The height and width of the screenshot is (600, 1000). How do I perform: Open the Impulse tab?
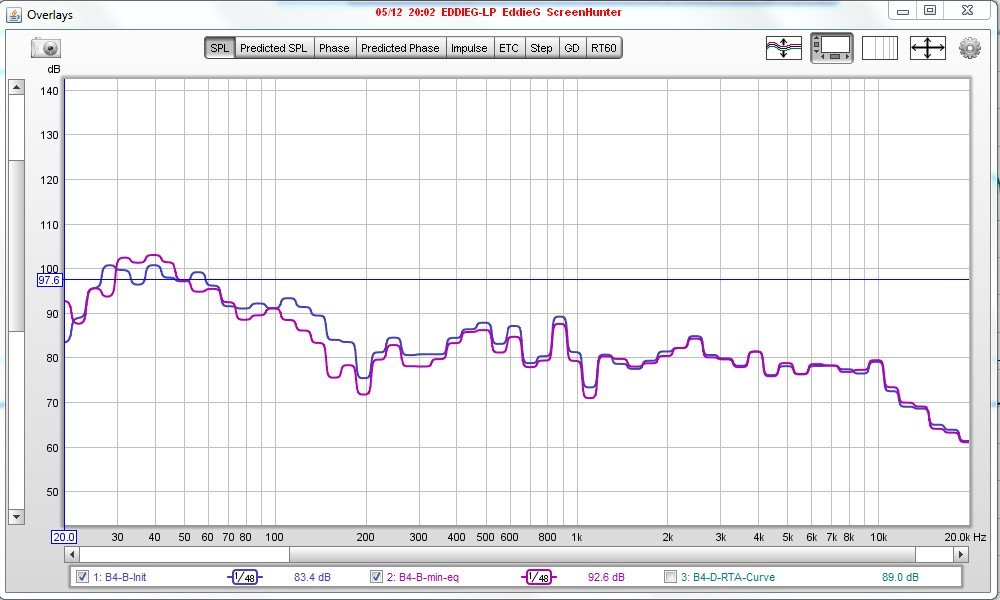(469, 48)
